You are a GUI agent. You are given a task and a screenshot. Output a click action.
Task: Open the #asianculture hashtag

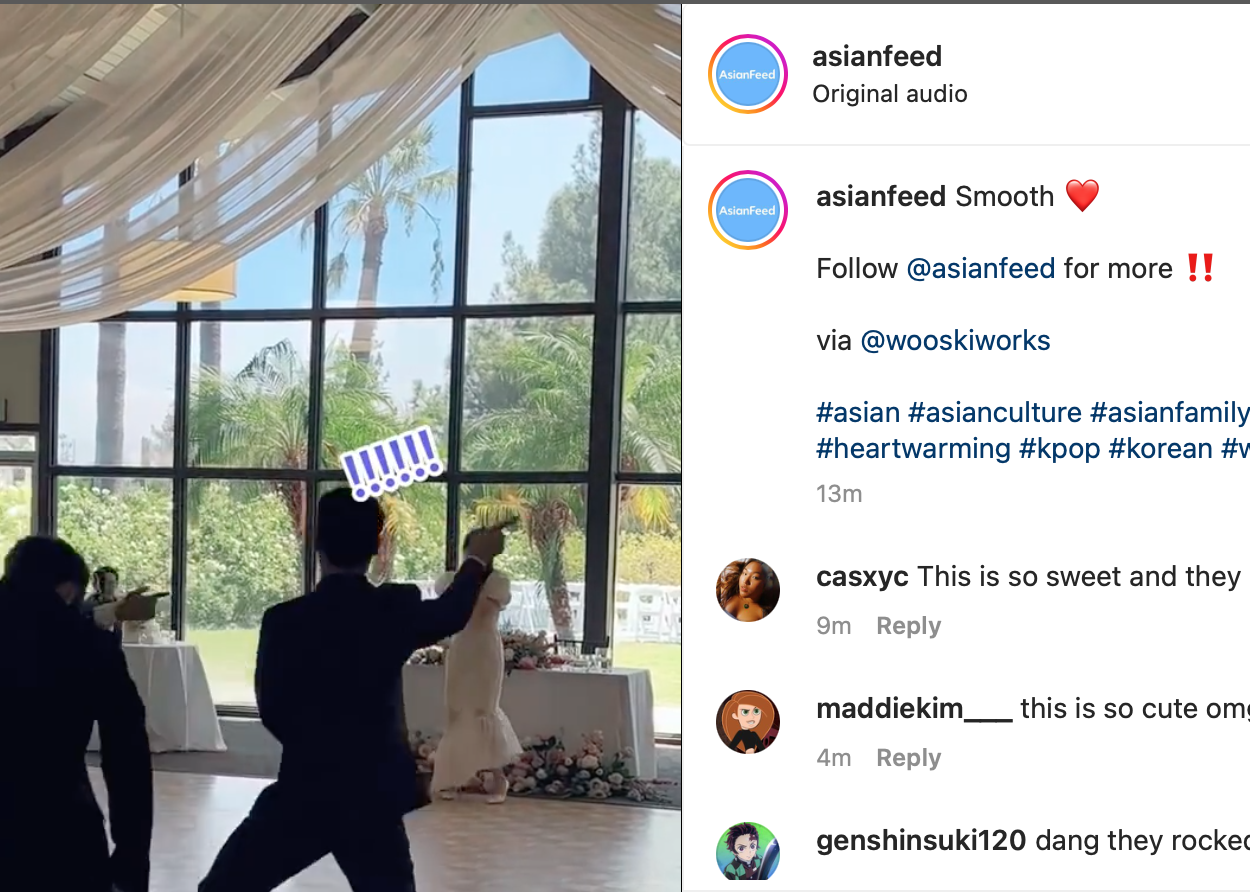coord(995,413)
